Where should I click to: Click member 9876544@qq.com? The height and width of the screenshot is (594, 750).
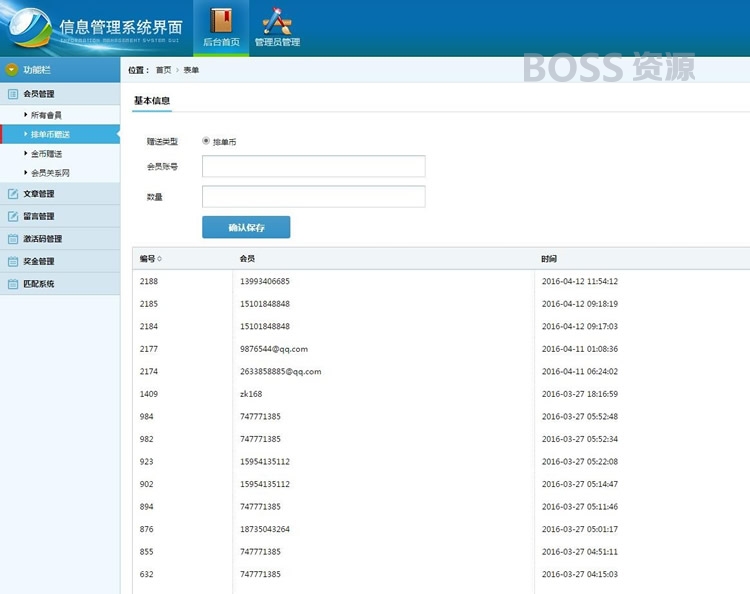click(274, 349)
